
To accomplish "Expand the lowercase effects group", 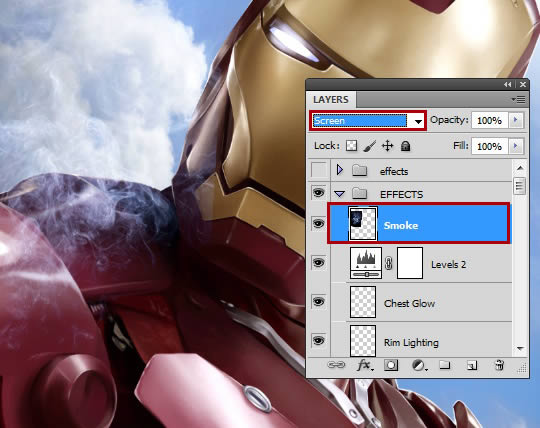I will click(x=340, y=170).
